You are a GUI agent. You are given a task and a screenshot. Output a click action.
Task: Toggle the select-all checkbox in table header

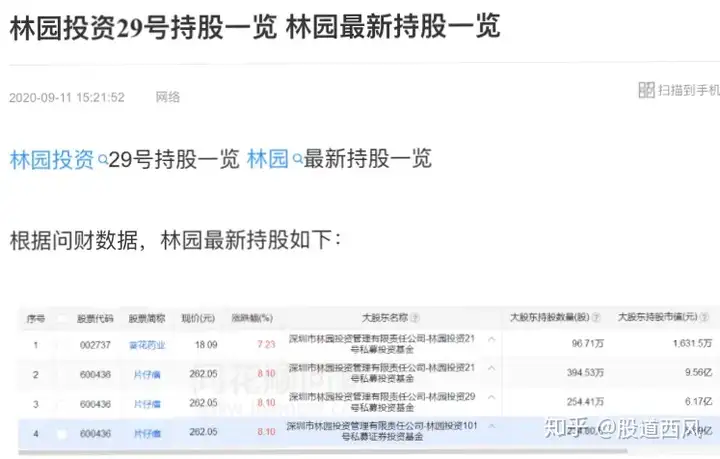click(x=62, y=319)
